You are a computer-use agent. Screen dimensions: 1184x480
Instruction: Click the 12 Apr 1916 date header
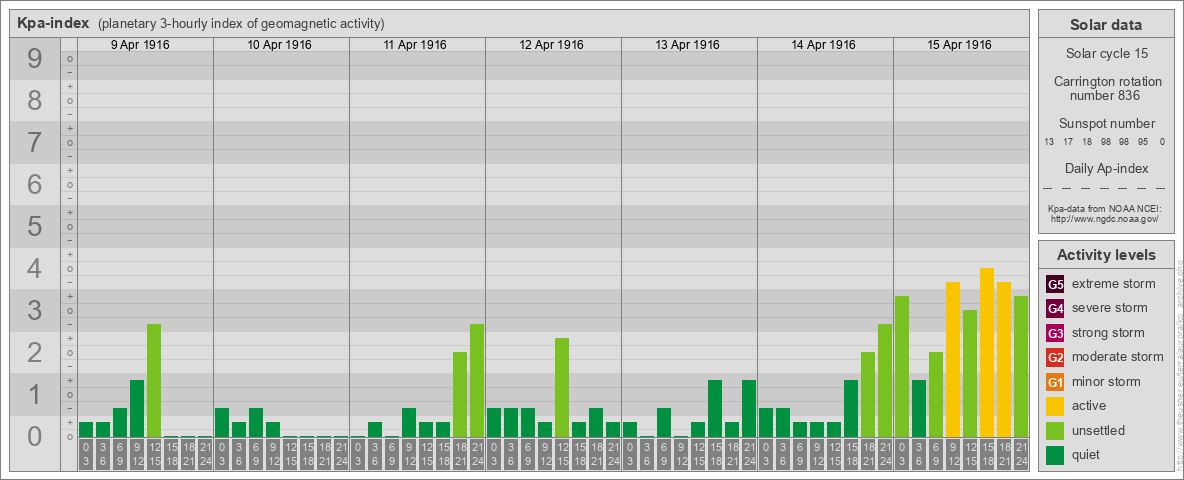click(553, 45)
